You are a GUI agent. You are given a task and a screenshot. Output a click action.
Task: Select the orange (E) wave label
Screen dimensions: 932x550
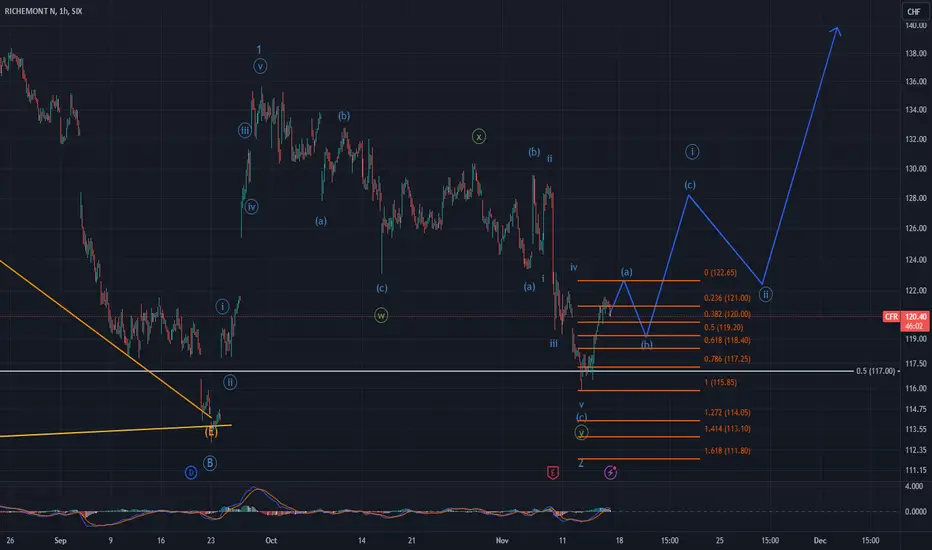tap(210, 432)
